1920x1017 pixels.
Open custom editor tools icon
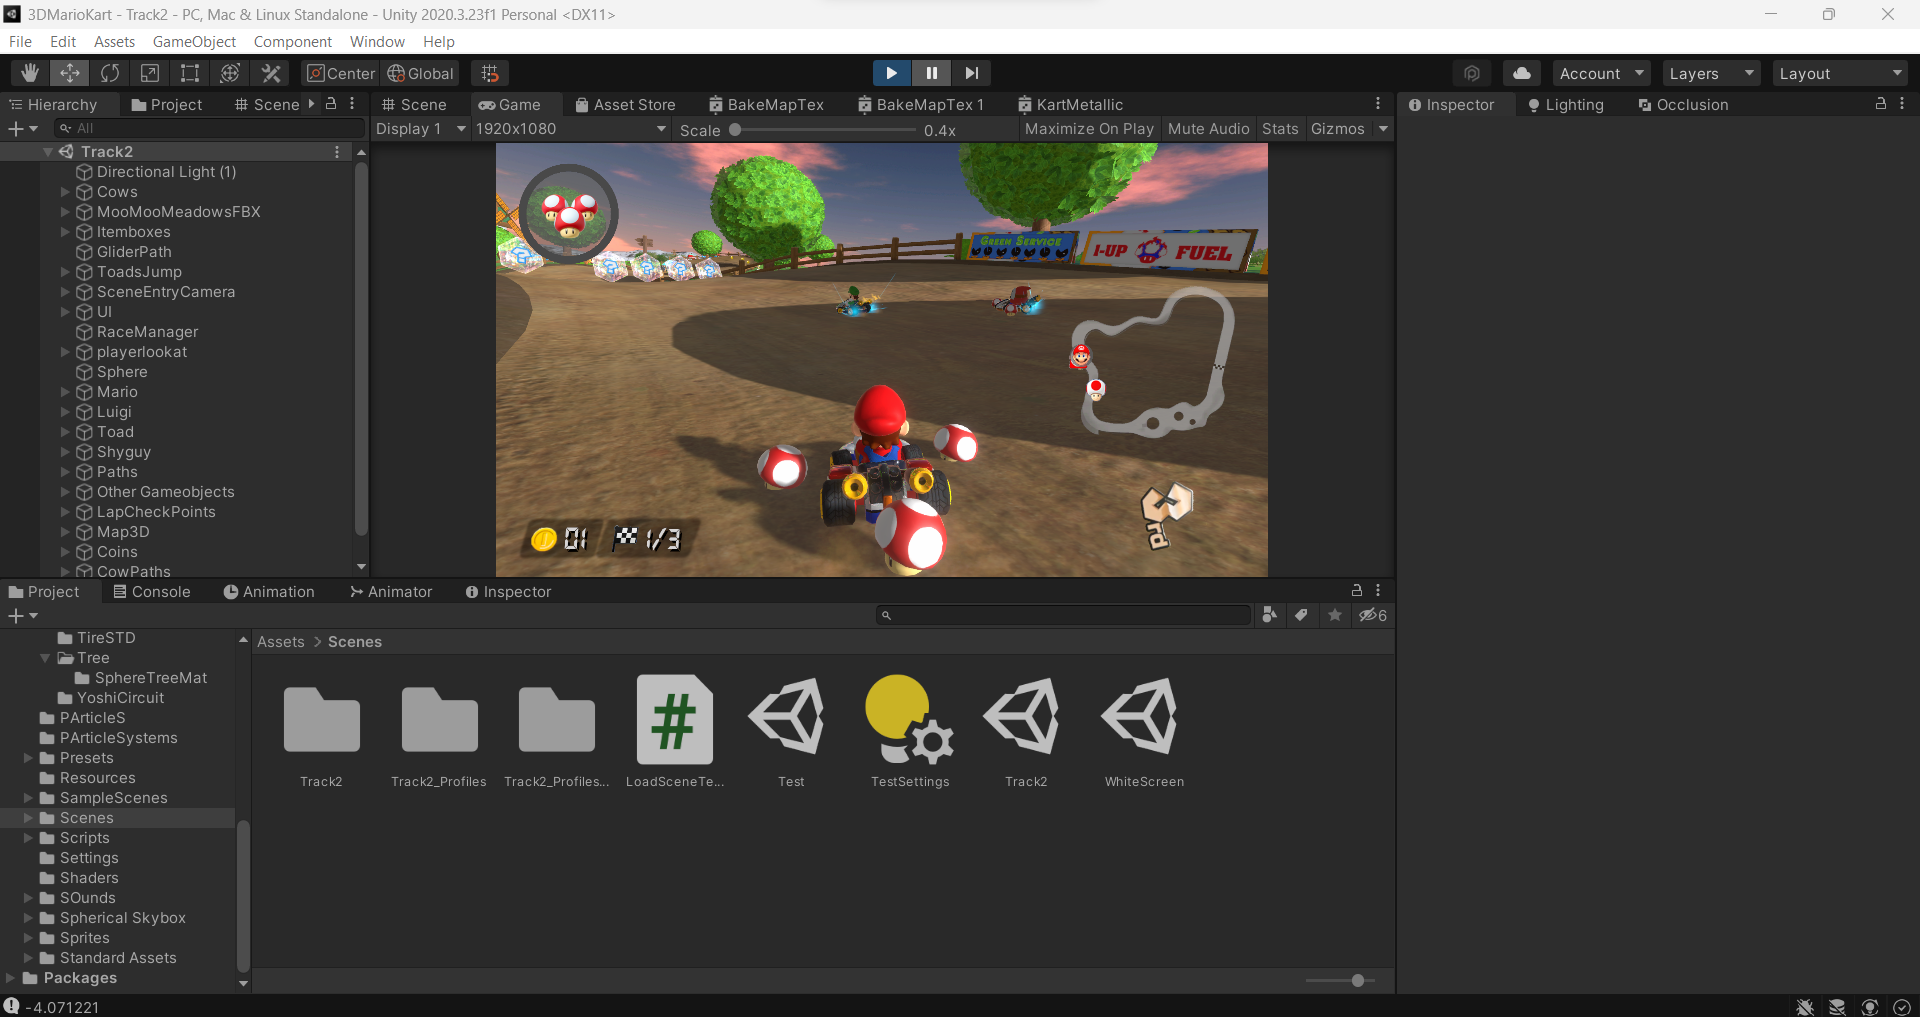(x=270, y=73)
